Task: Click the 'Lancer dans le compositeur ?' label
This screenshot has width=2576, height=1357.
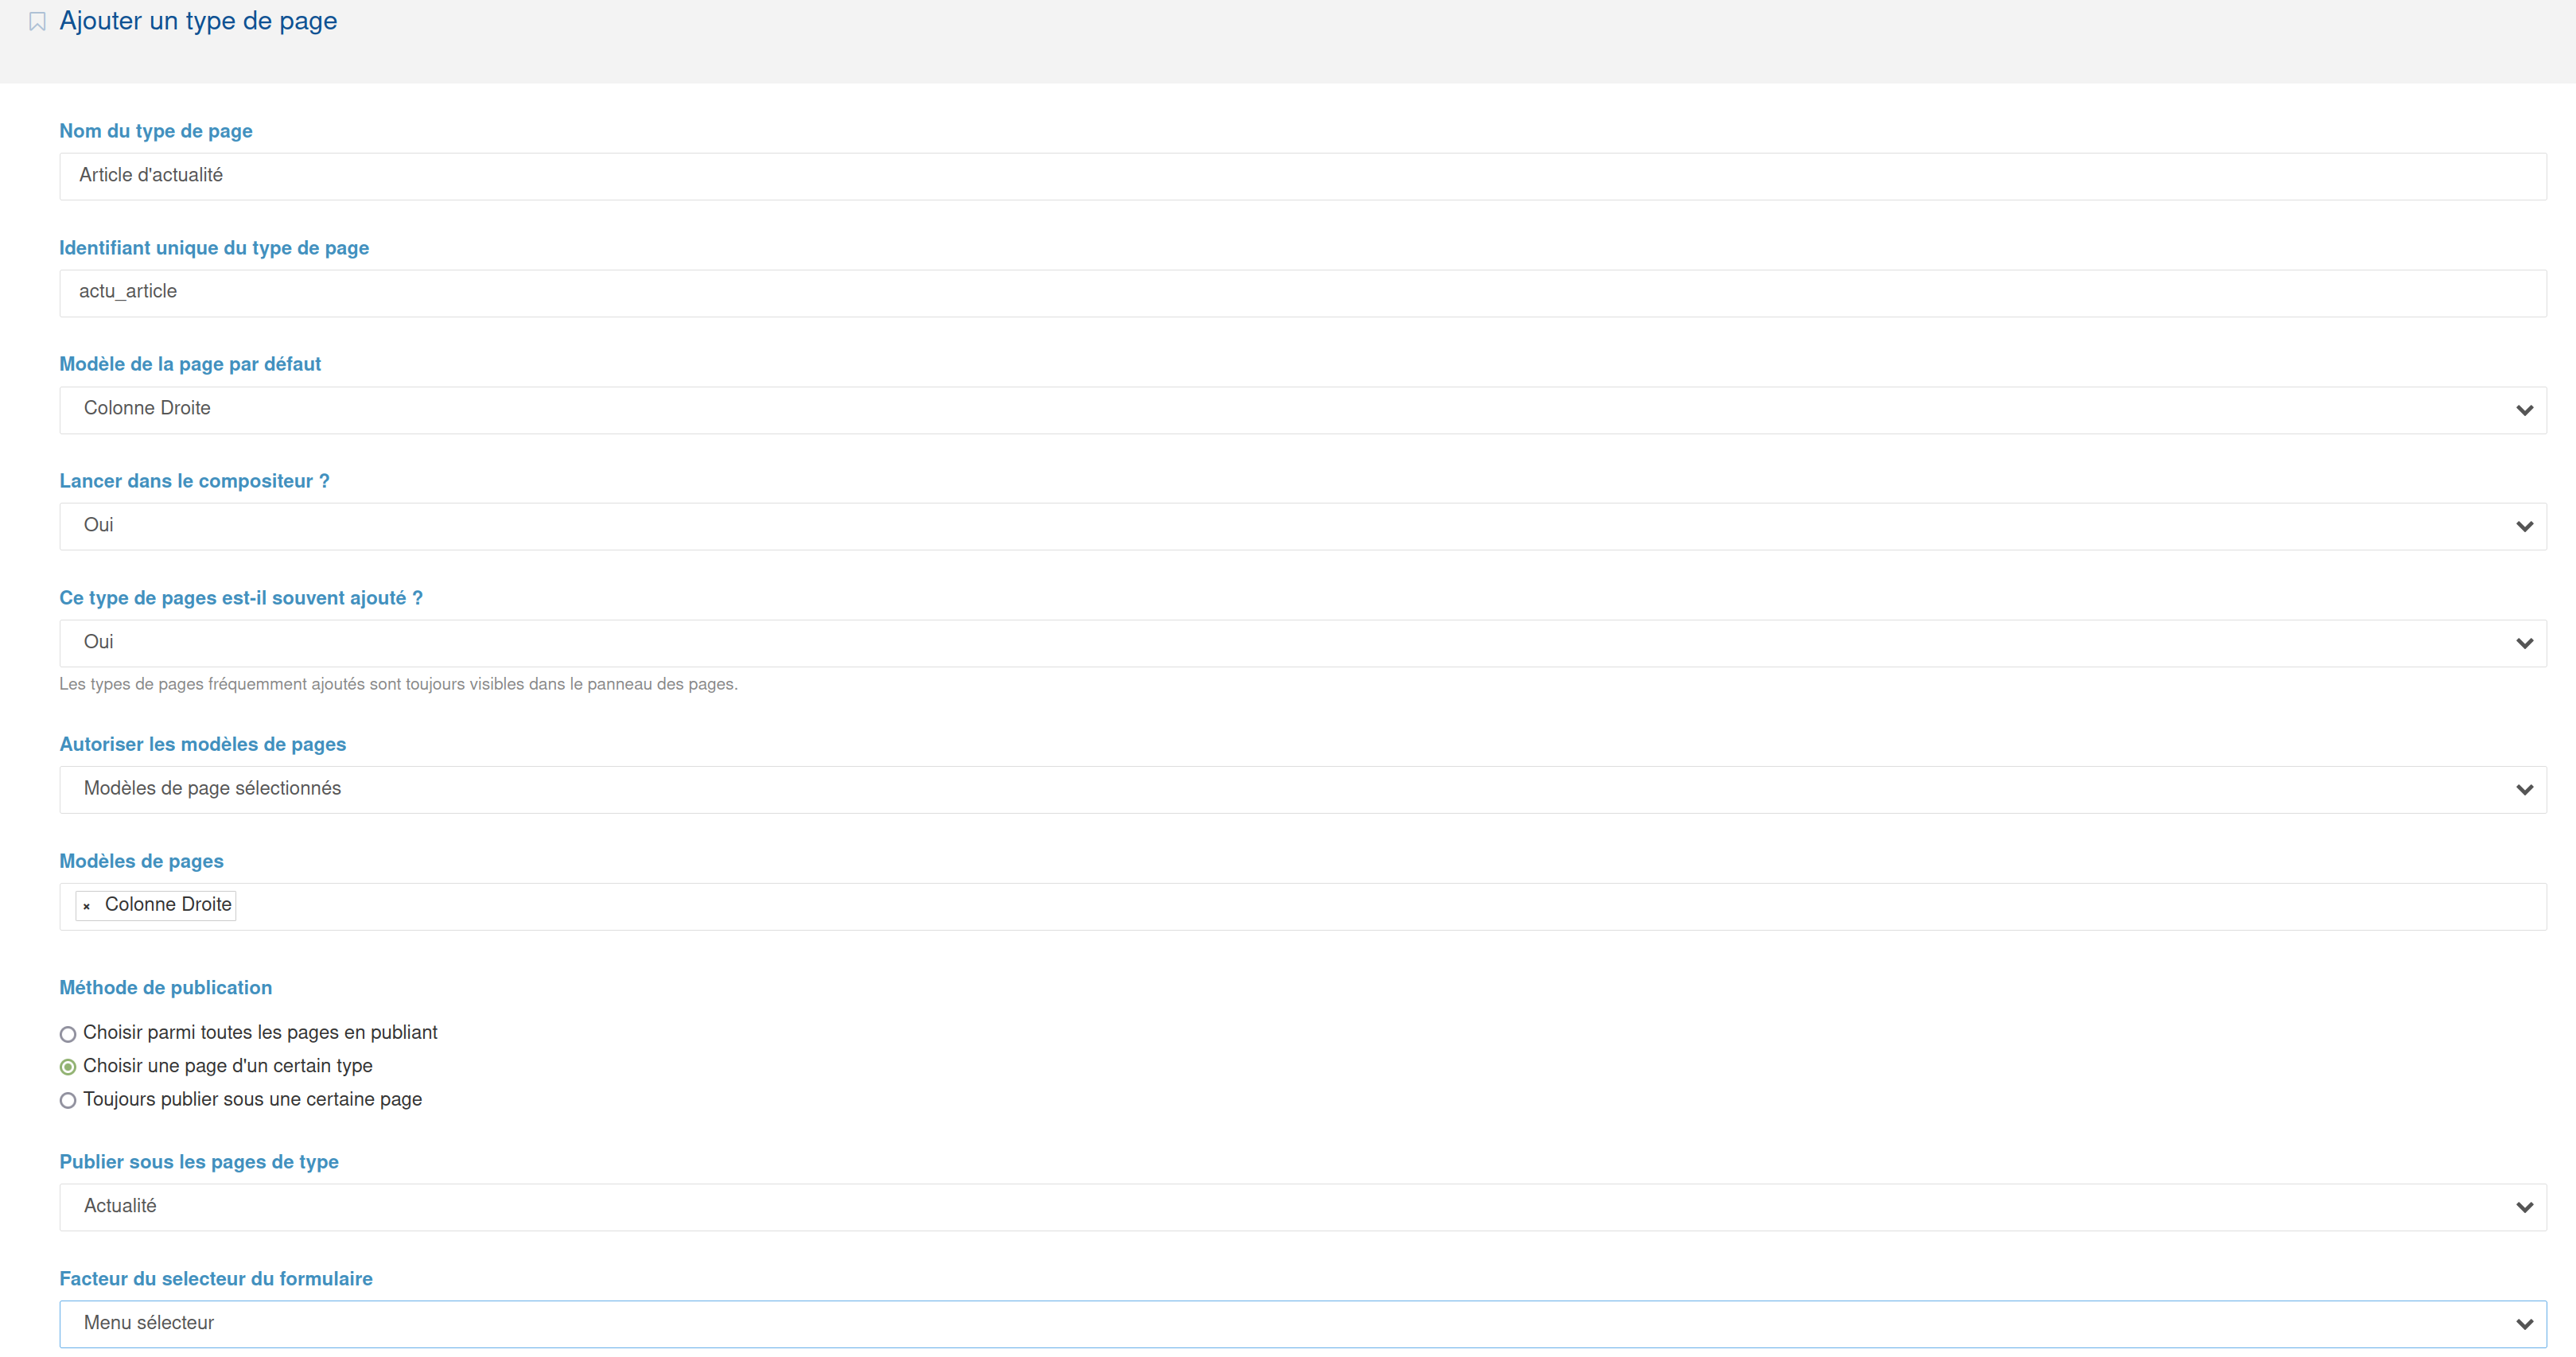Action: [x=194, y=481]
